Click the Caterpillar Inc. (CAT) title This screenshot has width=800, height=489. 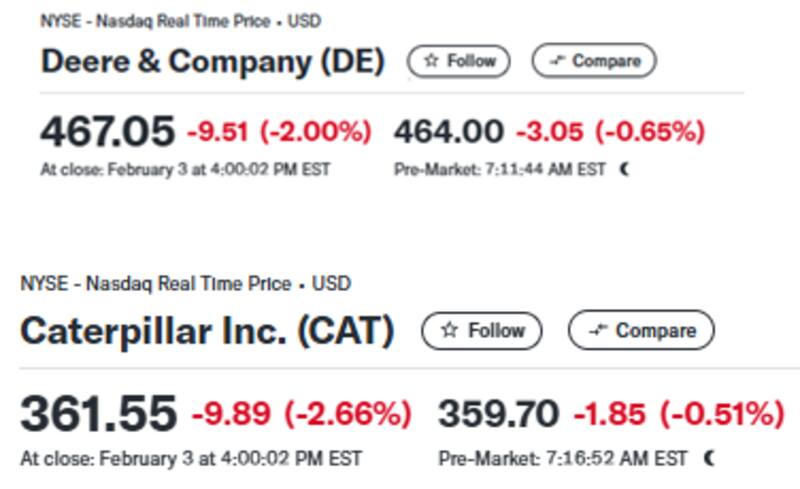pyautogui.click(x=207, y=331)
